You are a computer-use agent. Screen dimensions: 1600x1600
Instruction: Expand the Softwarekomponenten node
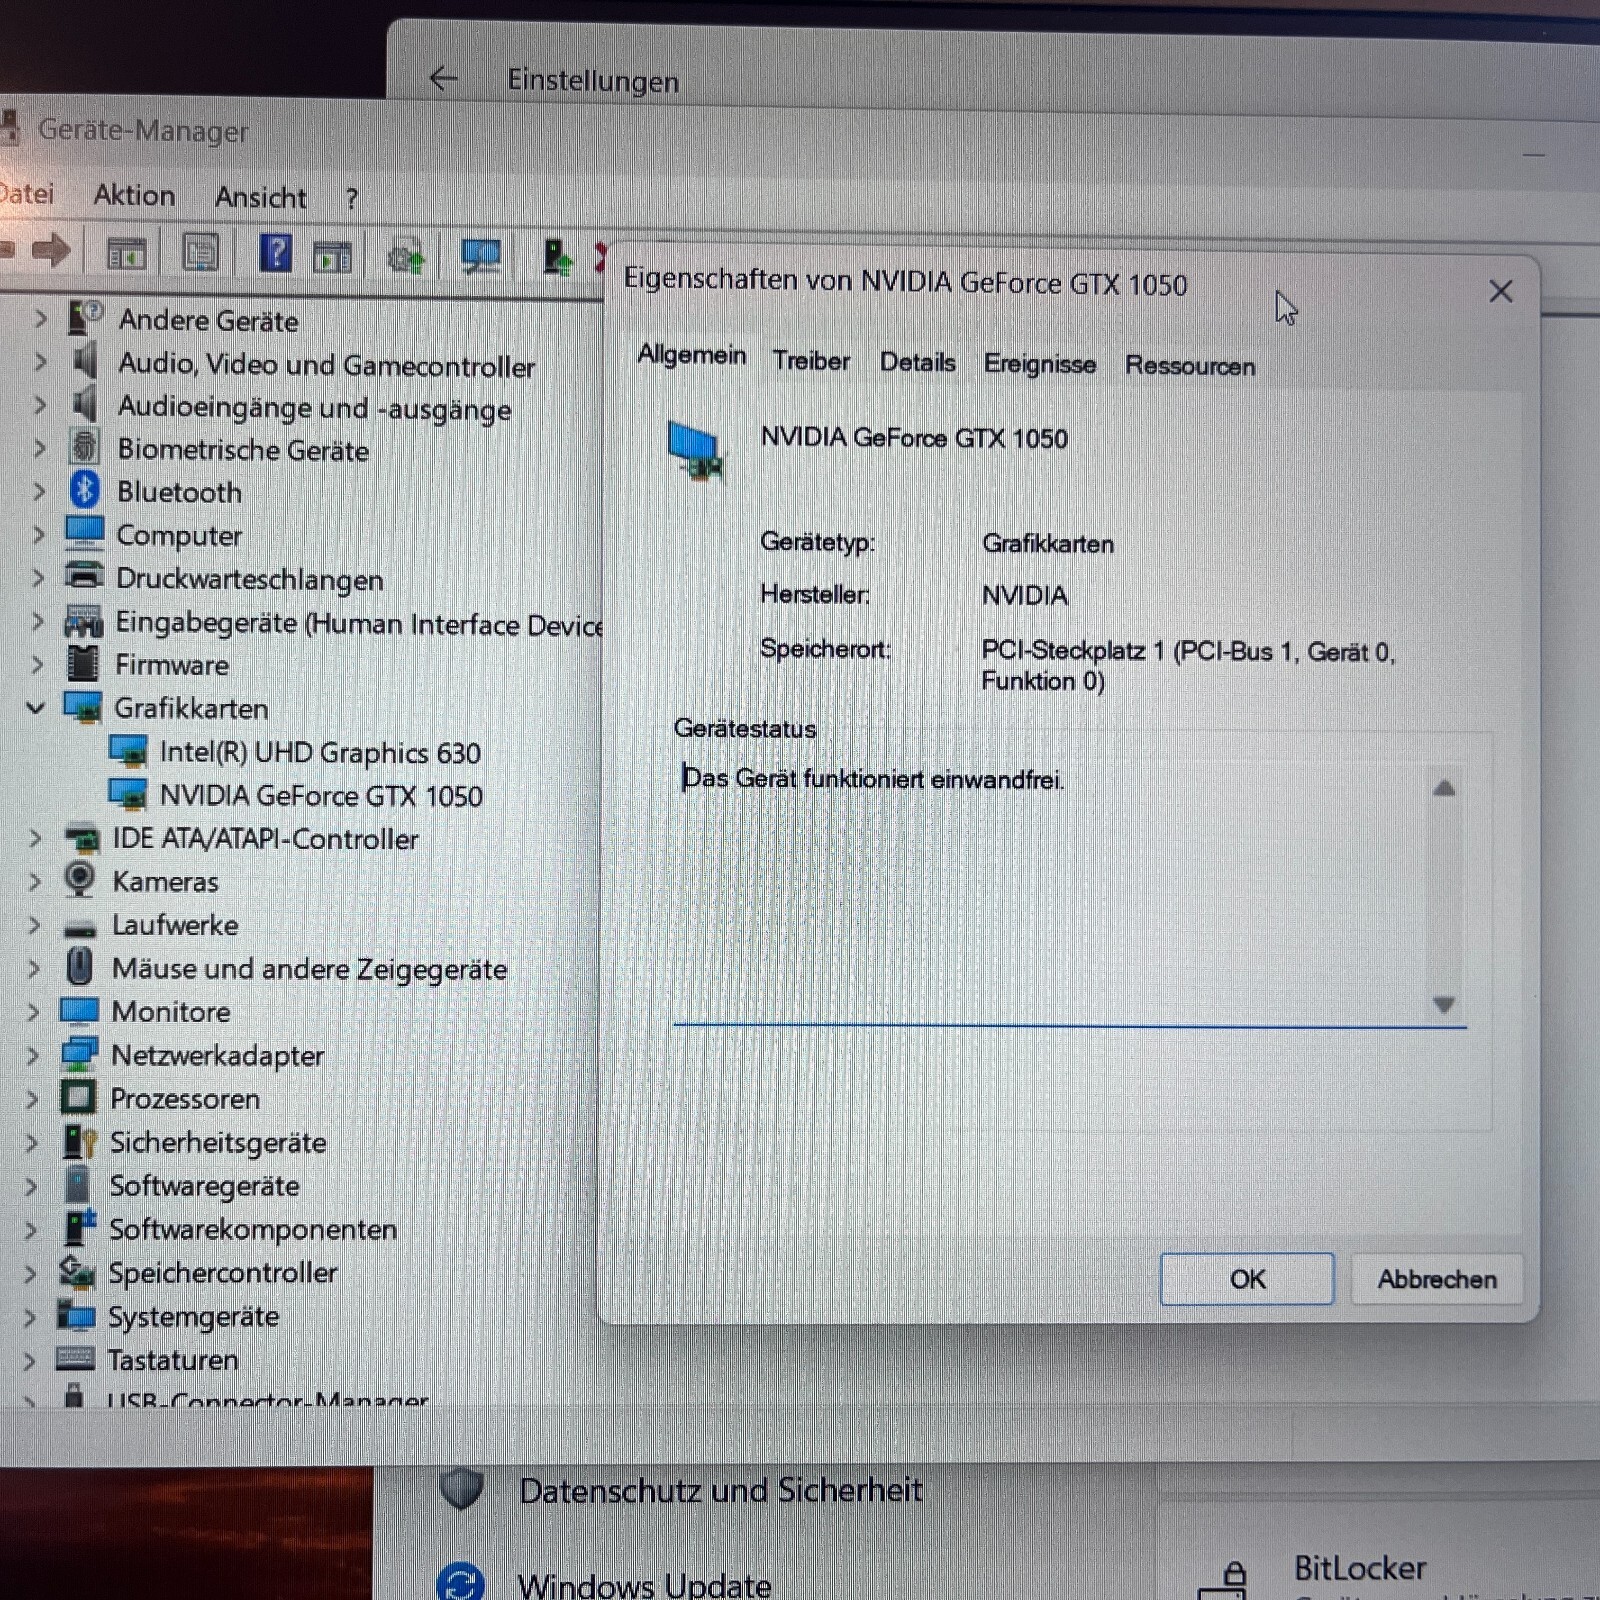click(31, 1229)
